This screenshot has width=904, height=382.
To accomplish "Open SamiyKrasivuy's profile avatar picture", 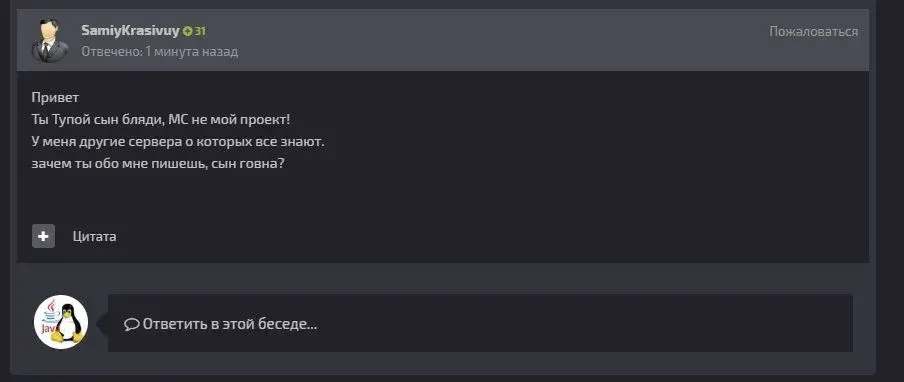I will click(x=49, y=41).
